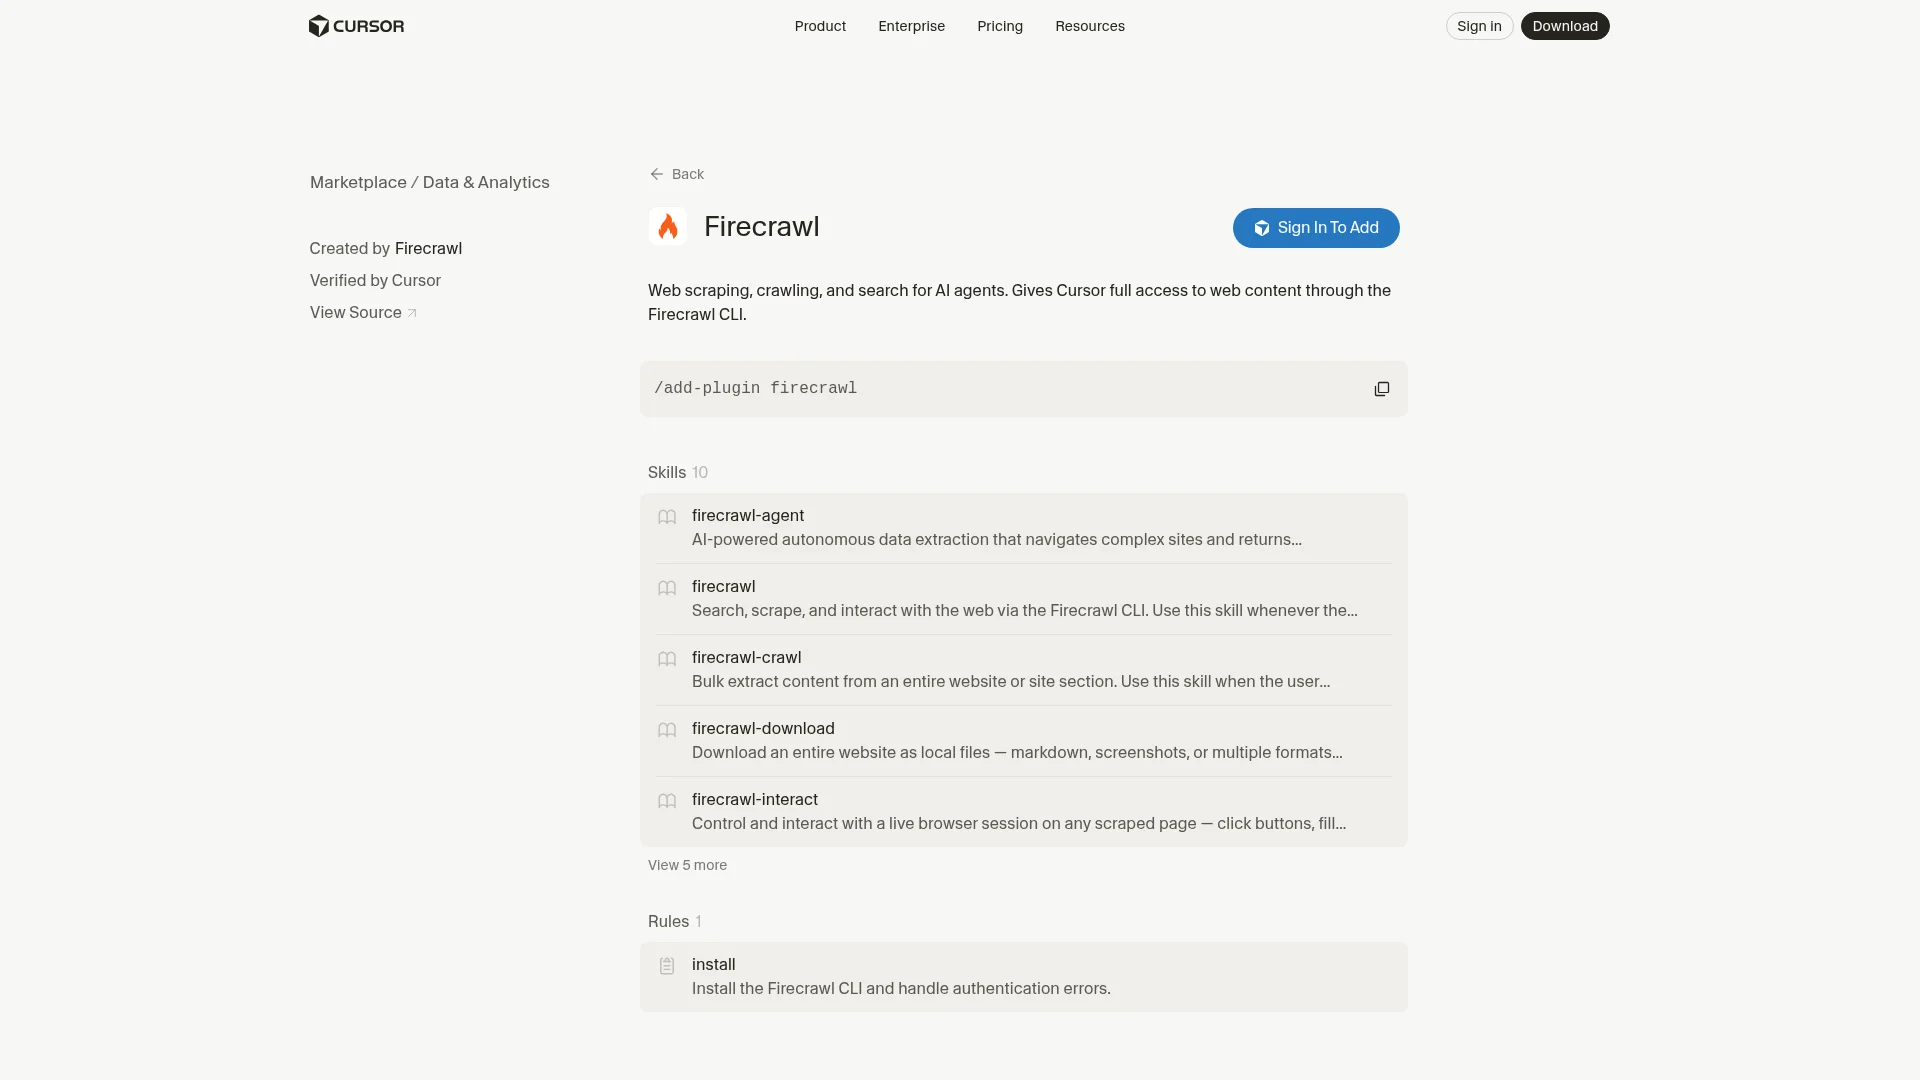Click the book icon beside firecrawl-download
The width and height of the screenshot is (1920, 1080).
(x=667, y=730)
